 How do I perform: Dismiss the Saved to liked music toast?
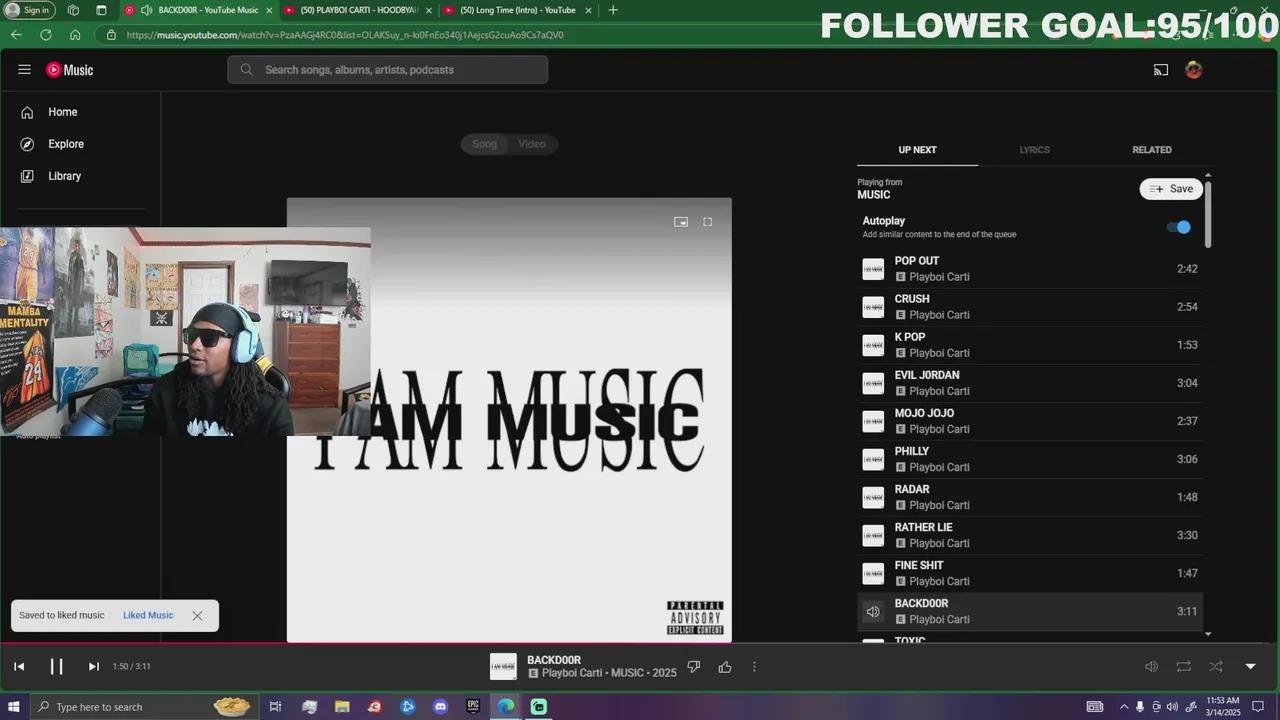[x=197, y=616]
